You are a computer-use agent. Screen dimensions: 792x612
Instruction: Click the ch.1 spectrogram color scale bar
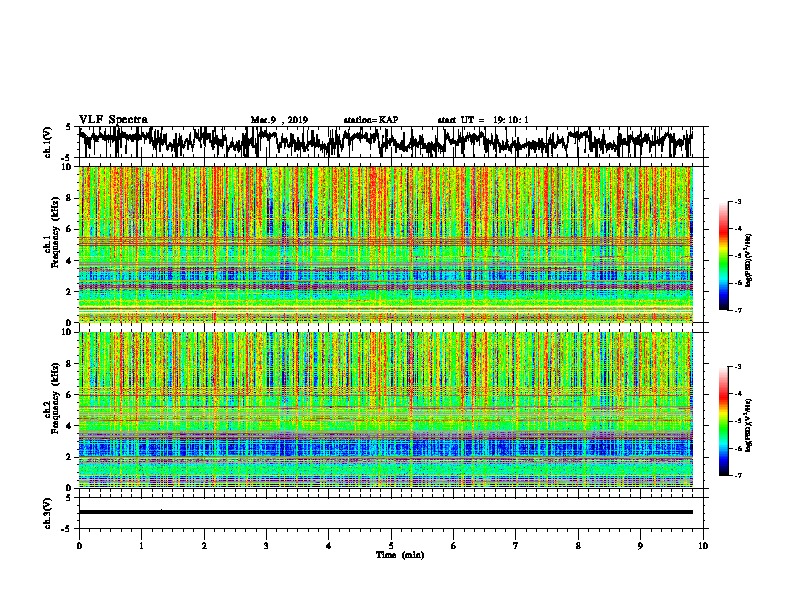[x=723, y=256]
